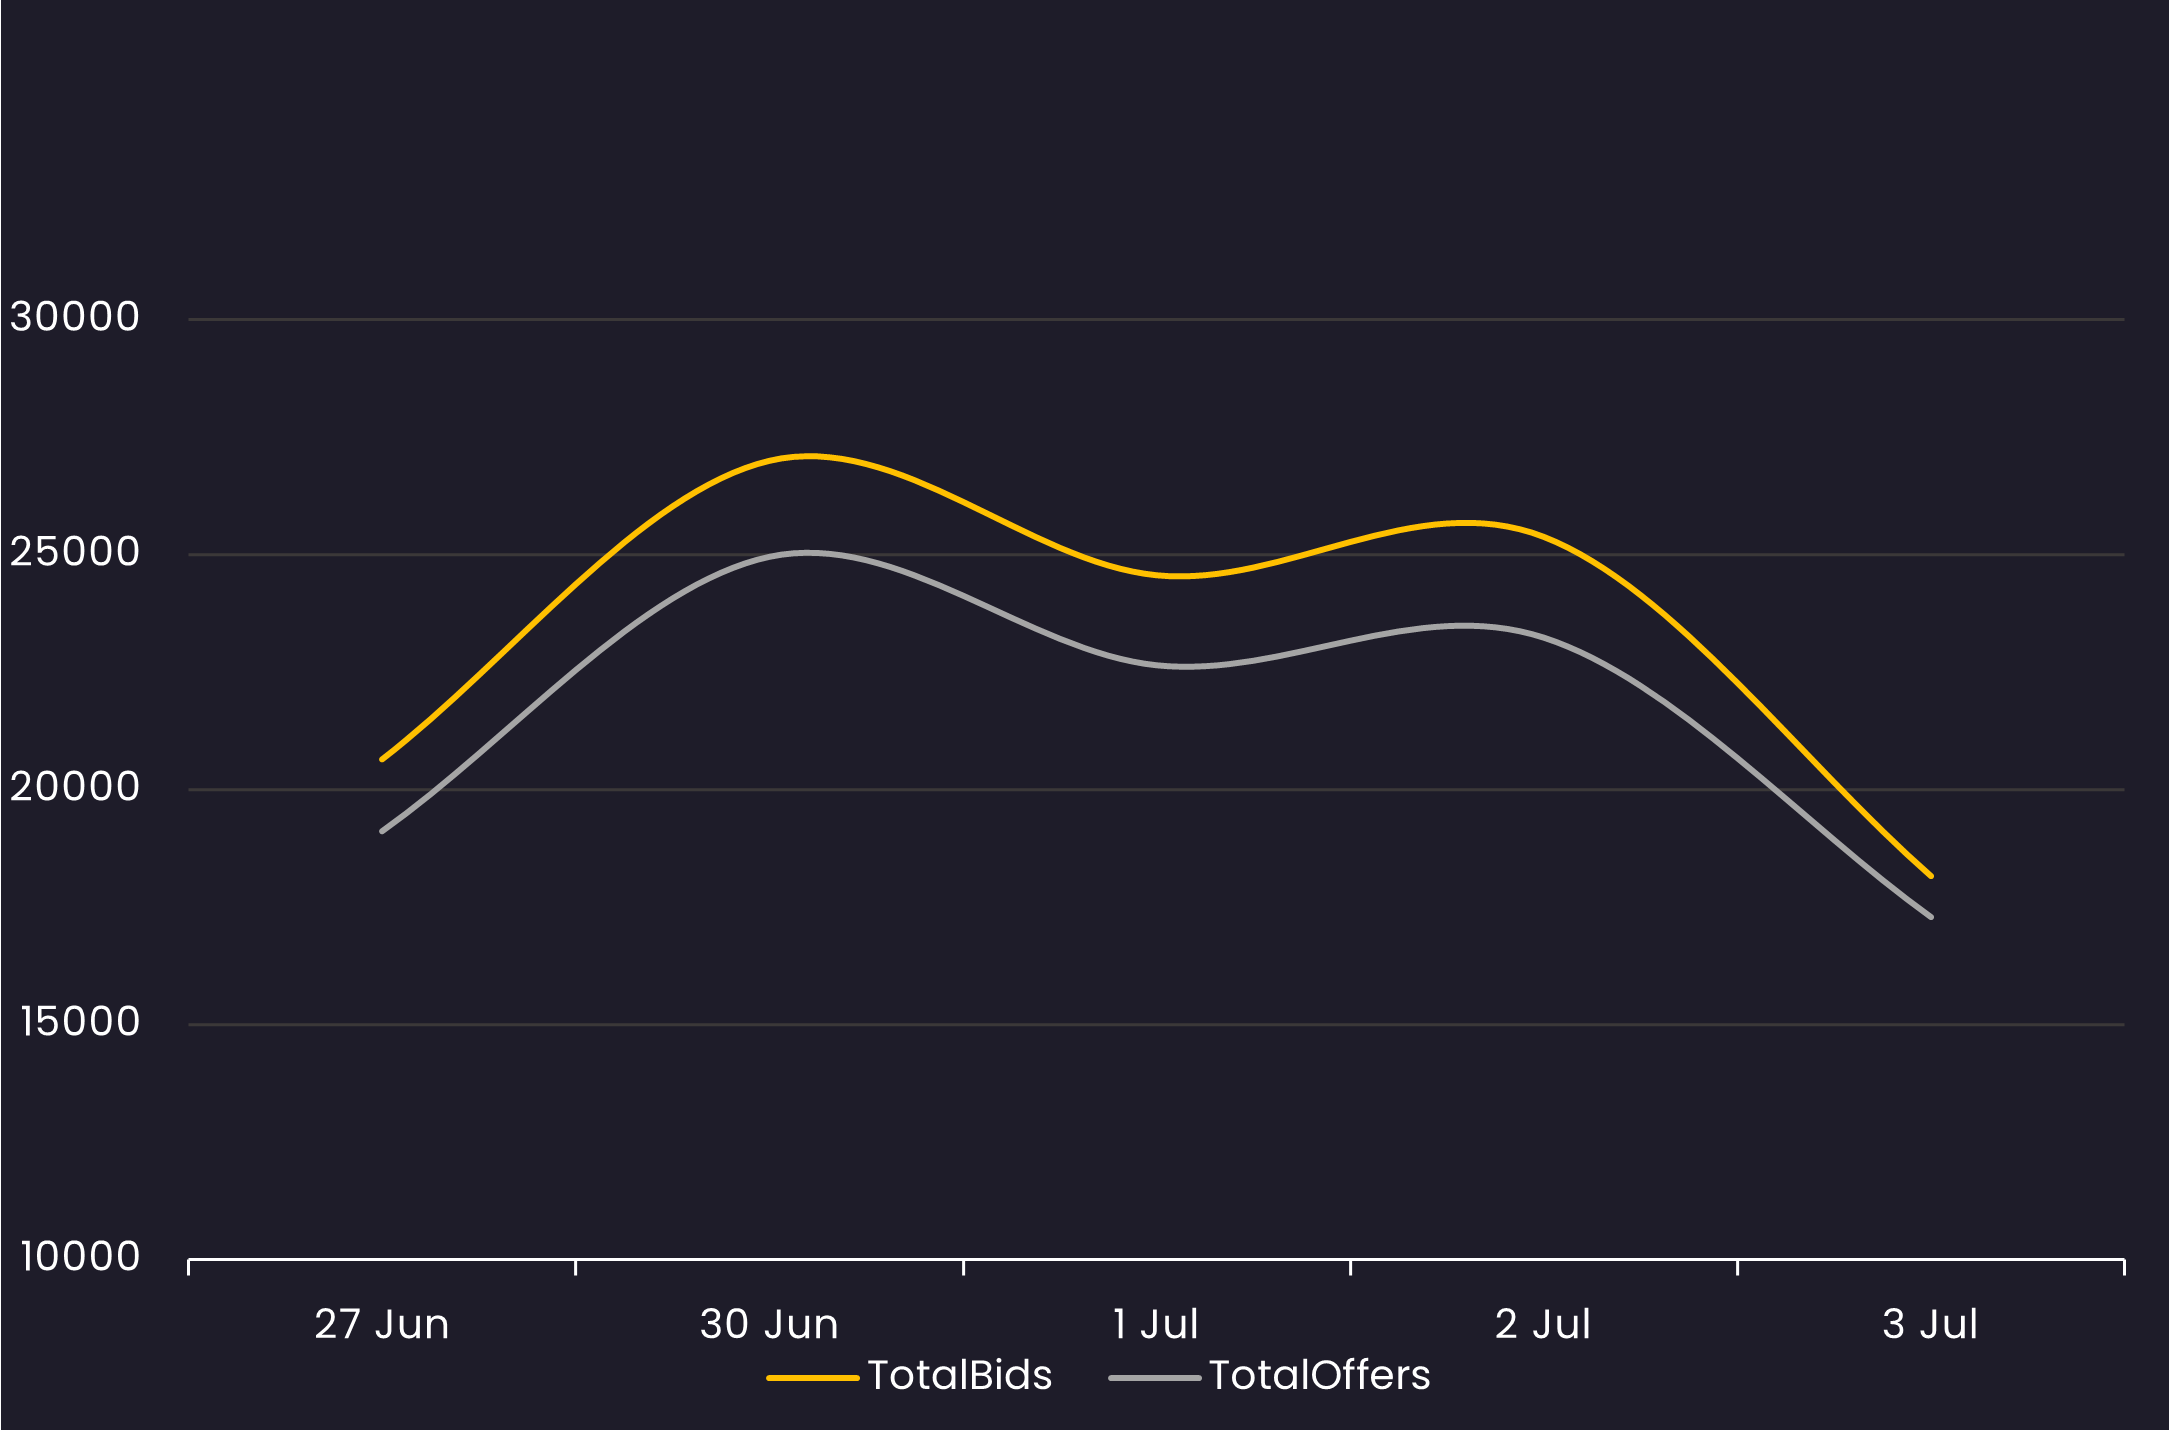Click the TotalOffers line start point at 27 Jun
The height and width of the screenshot is (1430, 2169).
click(x=383, y=830)
